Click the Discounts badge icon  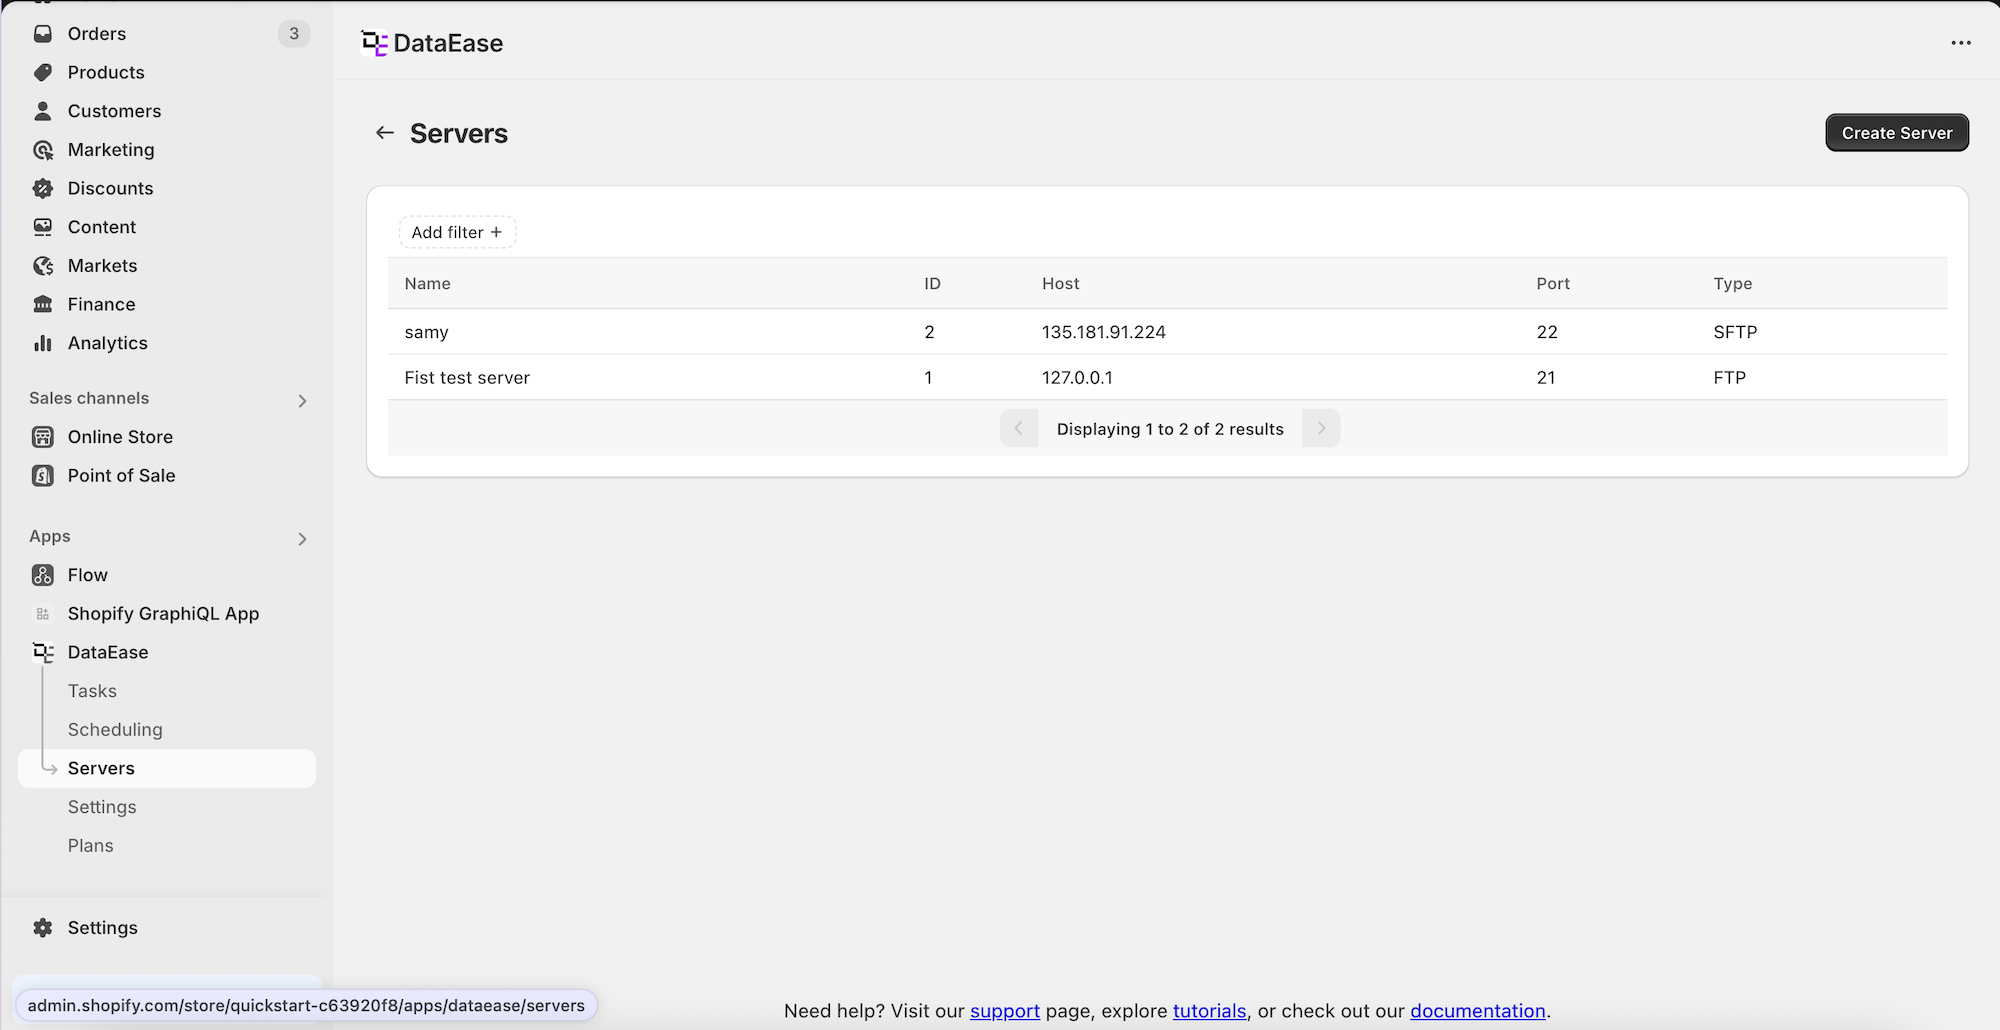click(43, 188)
